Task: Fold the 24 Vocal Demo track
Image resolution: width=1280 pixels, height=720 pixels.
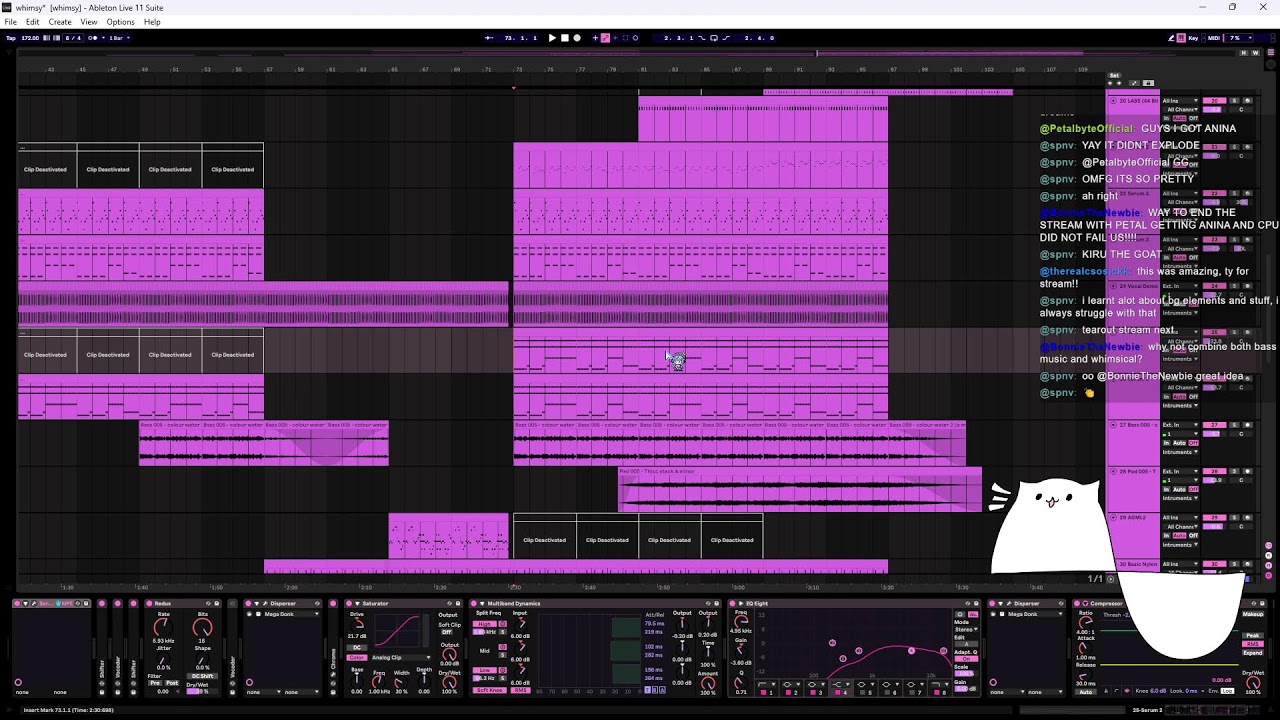Action: point(1113,285)
